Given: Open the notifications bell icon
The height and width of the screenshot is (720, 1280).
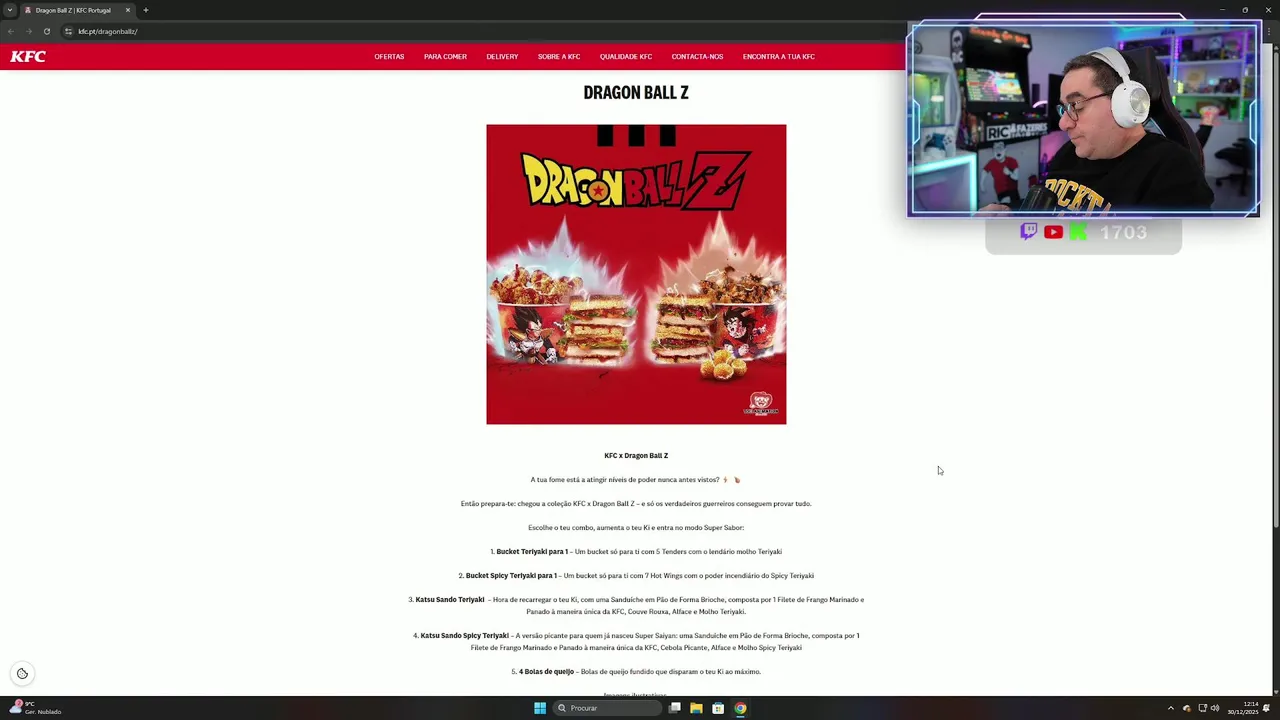Looking at the screenshot, I should pos(1266,708).
